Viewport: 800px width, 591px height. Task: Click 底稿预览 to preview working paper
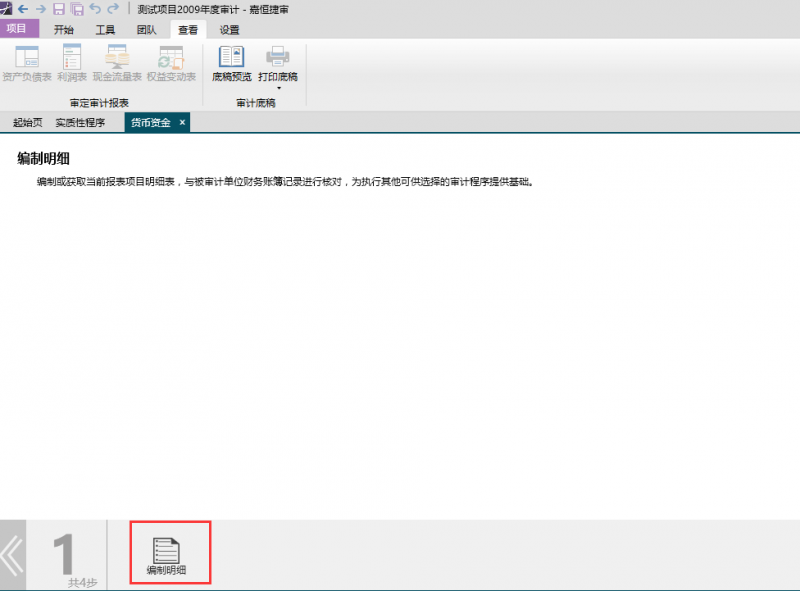click(x=231, y=62)
